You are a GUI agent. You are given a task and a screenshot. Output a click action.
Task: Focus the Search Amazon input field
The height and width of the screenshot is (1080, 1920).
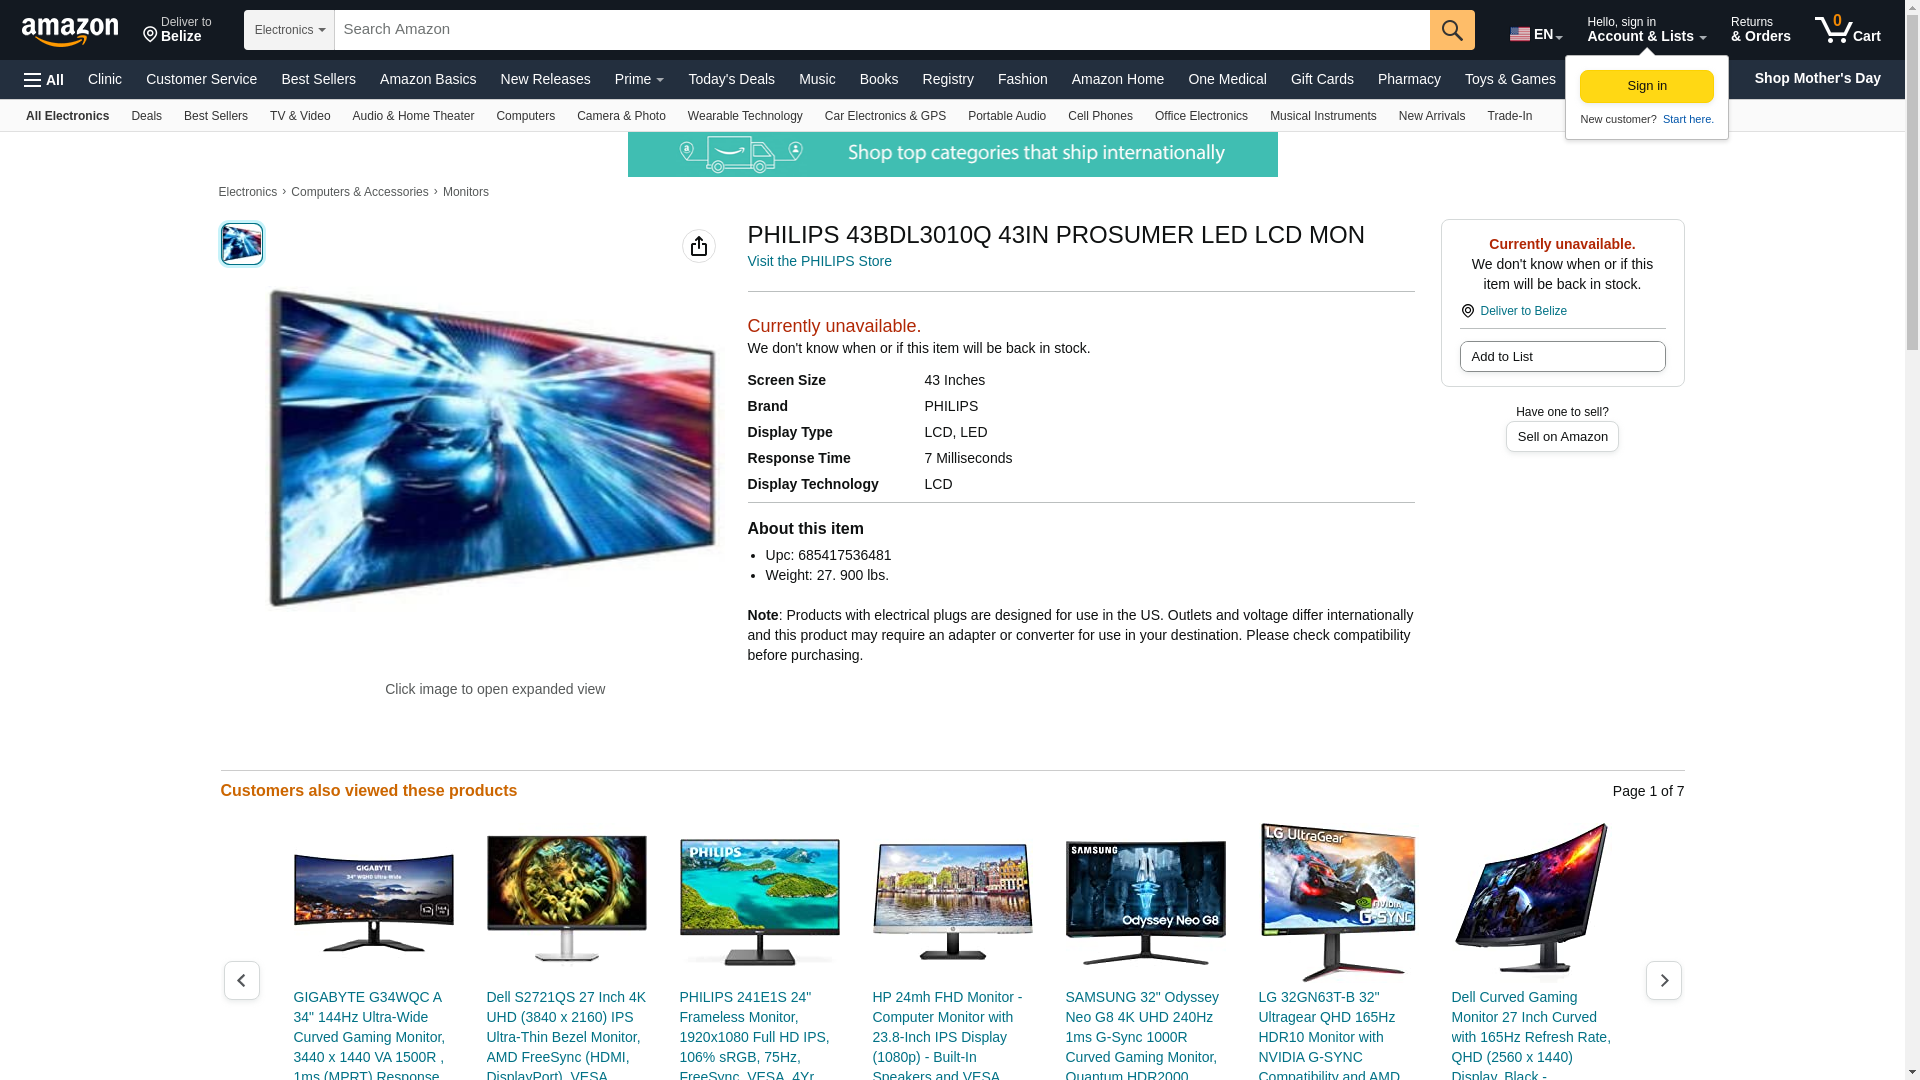click(880, 30)
